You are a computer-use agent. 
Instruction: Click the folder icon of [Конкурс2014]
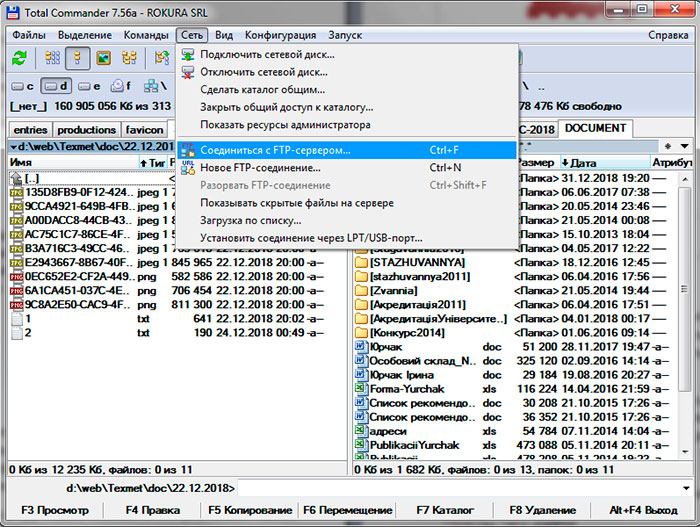point(361,333)
